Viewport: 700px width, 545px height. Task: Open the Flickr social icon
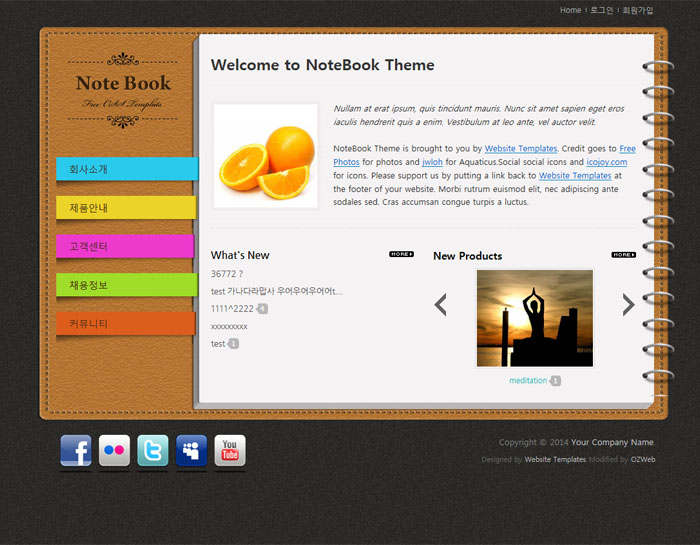[x=114, y=451]
